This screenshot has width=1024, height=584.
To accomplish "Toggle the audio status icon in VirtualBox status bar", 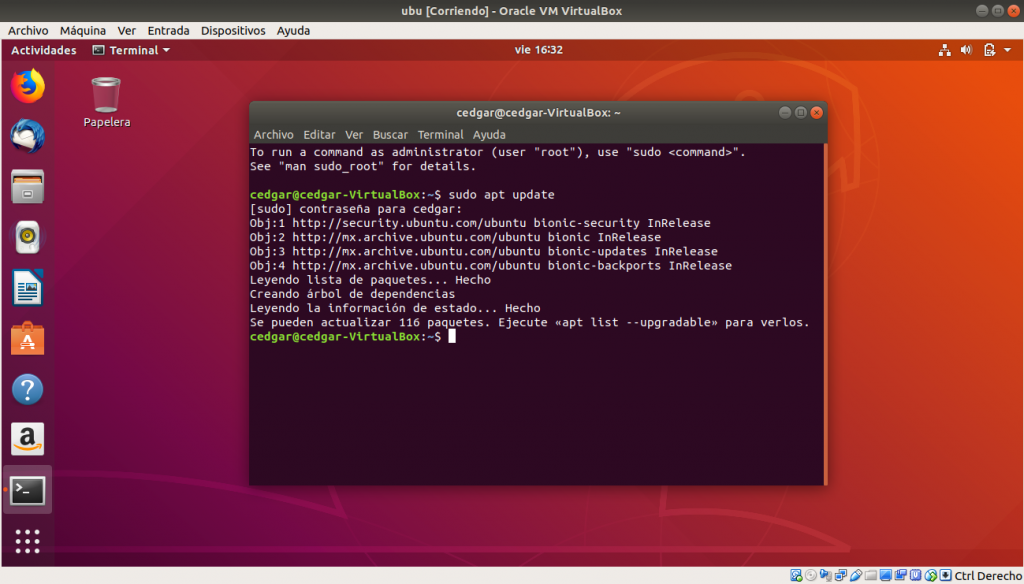I will click(x=823, y=575).
